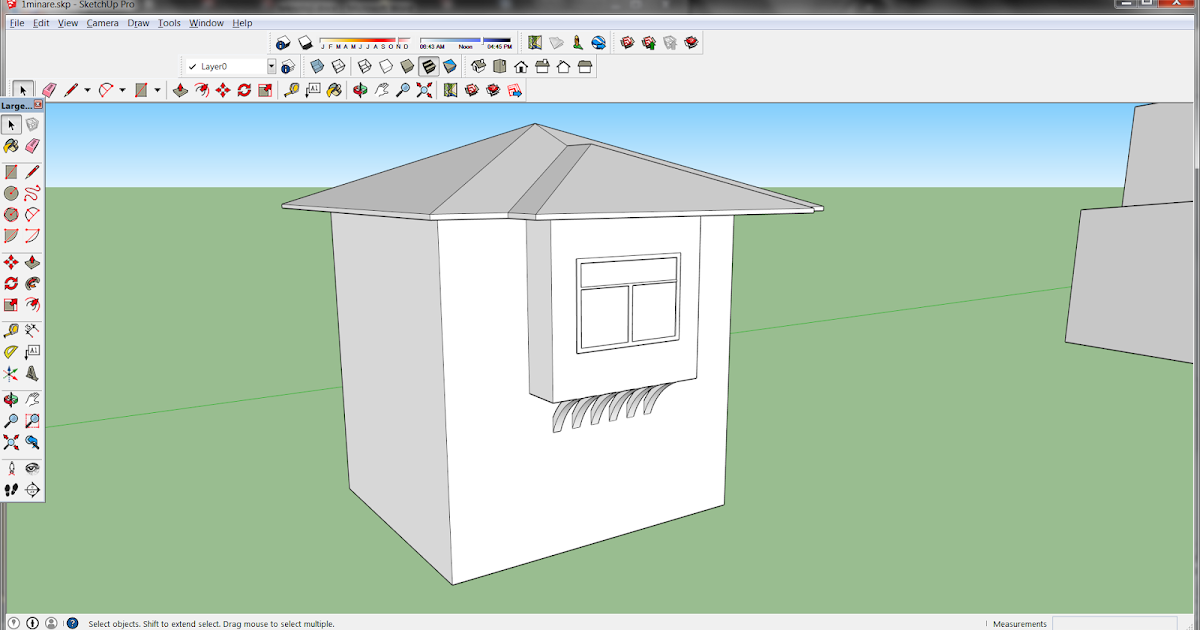Toggle the X-ray face style

(317, 67)
